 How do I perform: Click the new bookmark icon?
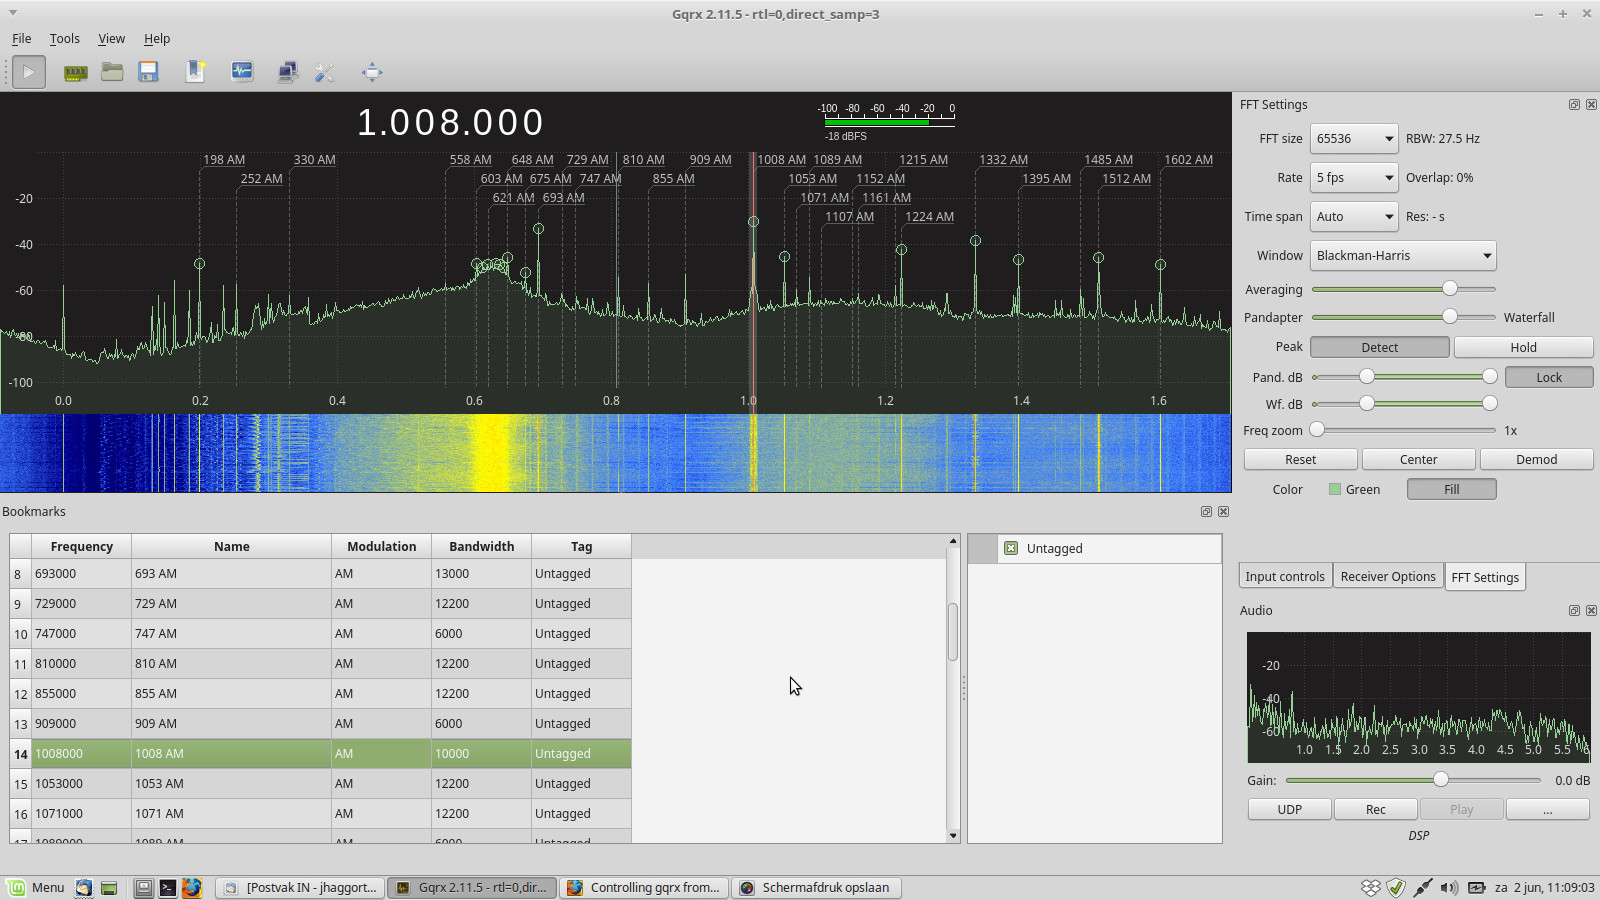point(195,72)
